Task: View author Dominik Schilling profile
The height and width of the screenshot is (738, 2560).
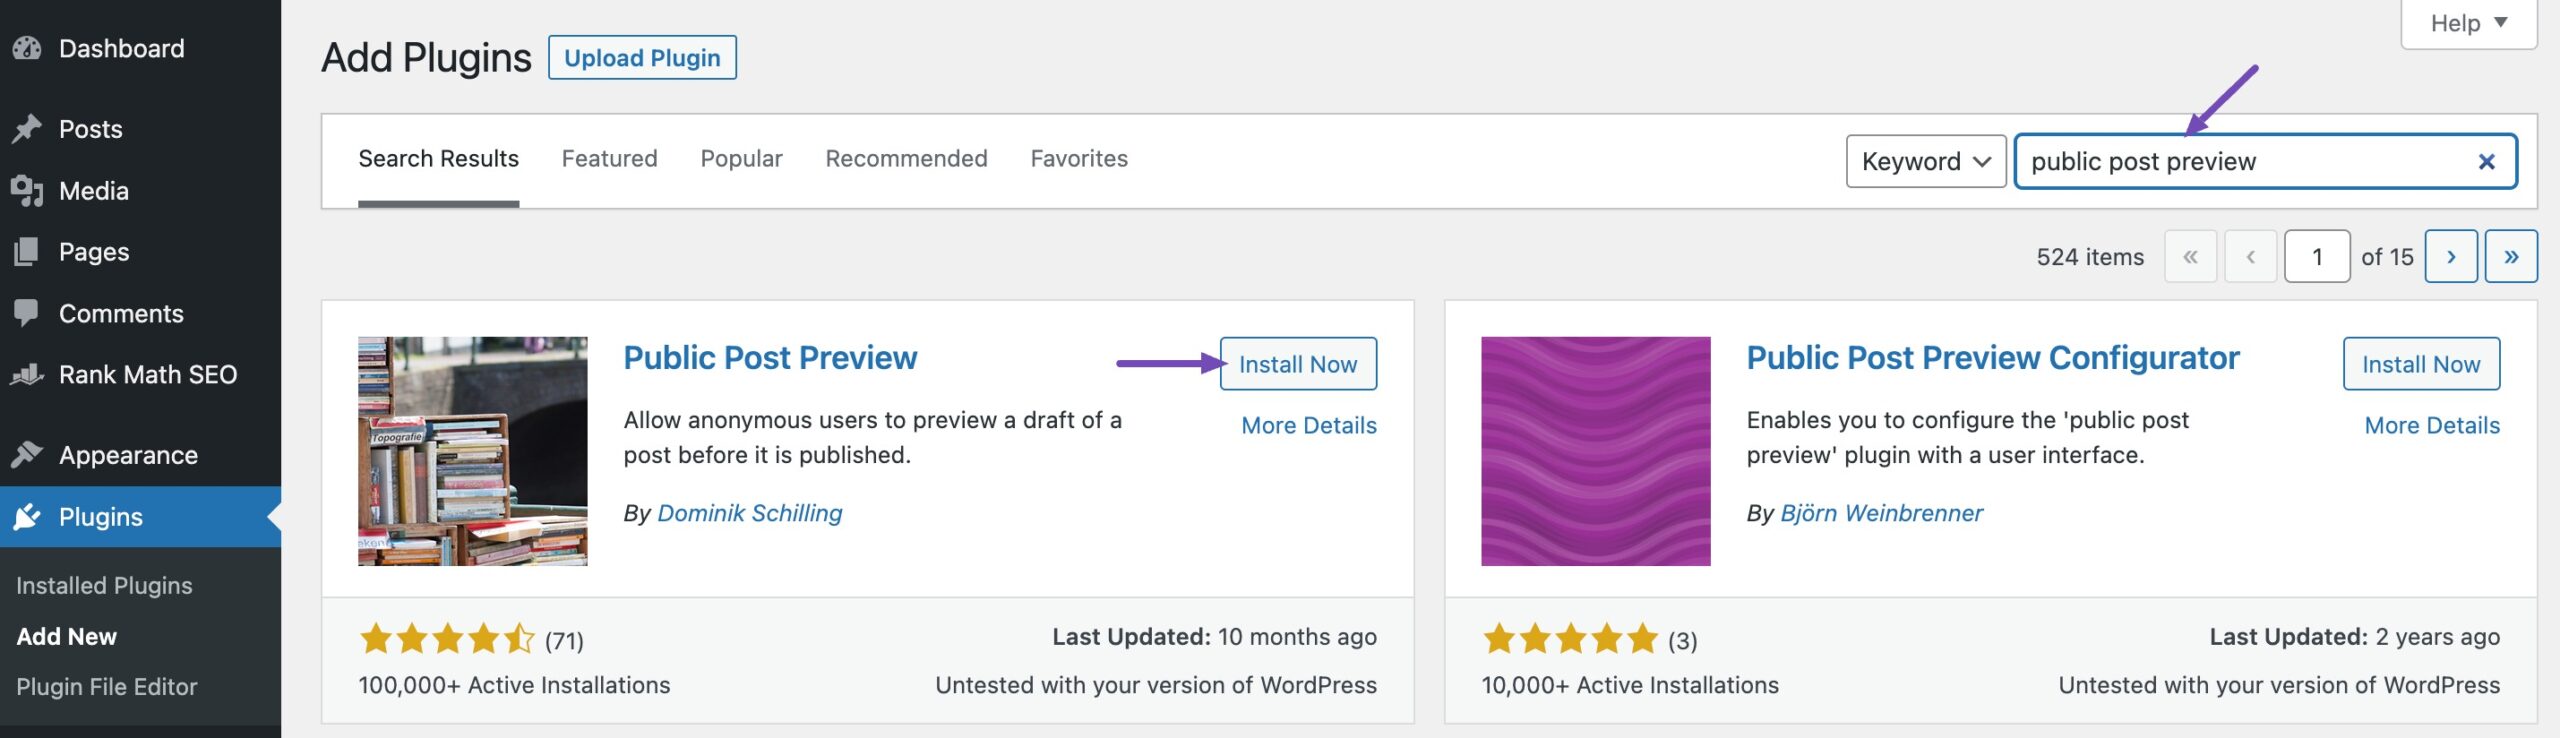Action: click(750, 513)
